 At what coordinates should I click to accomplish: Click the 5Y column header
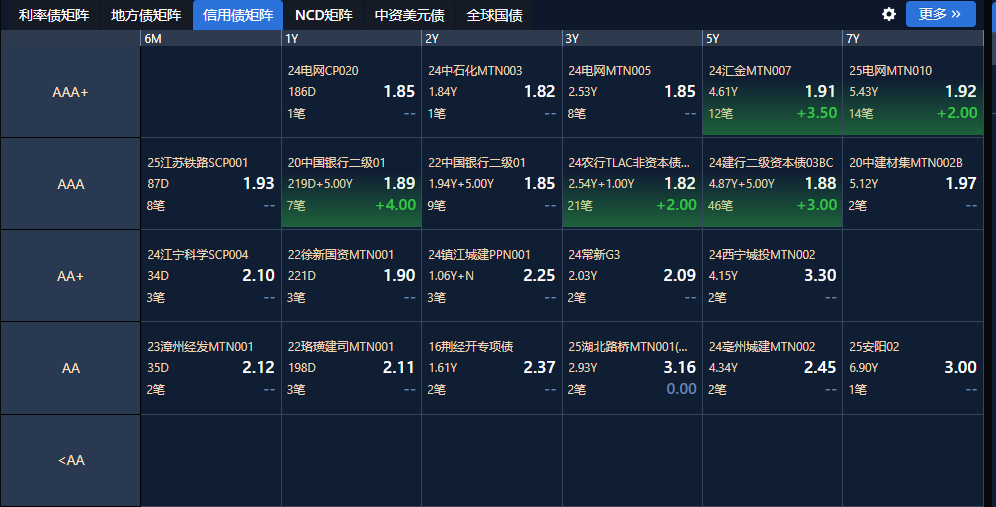pos(772,38)
